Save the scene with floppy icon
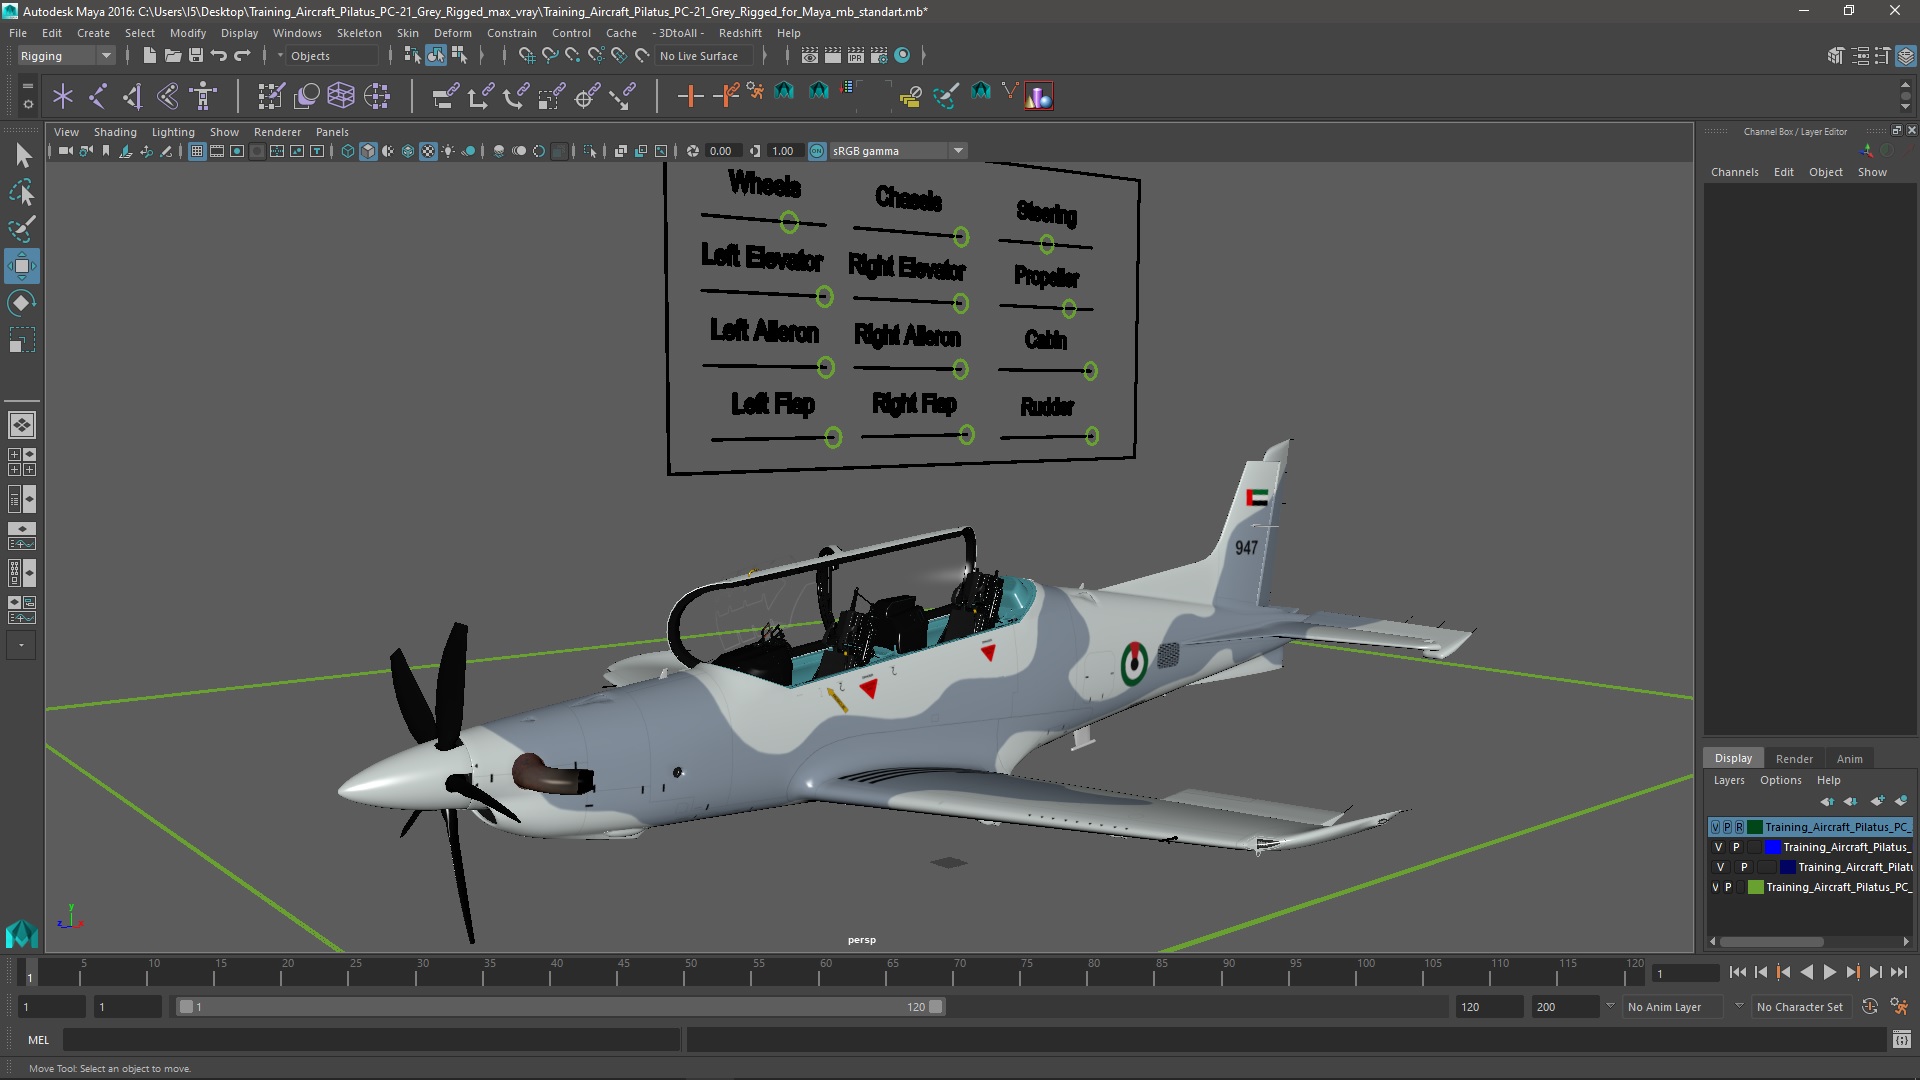The image size is (1920, 1080). click(x=196, y=56)
